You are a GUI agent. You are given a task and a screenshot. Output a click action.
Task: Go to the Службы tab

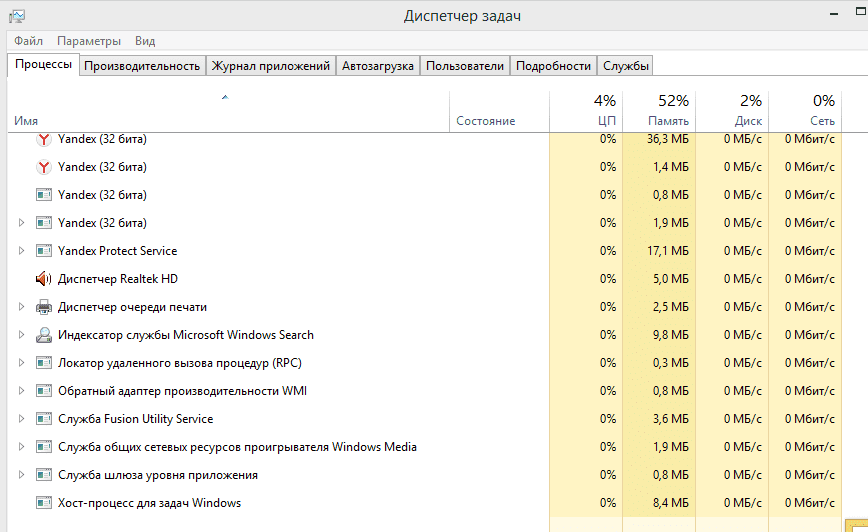click(626, 66)
